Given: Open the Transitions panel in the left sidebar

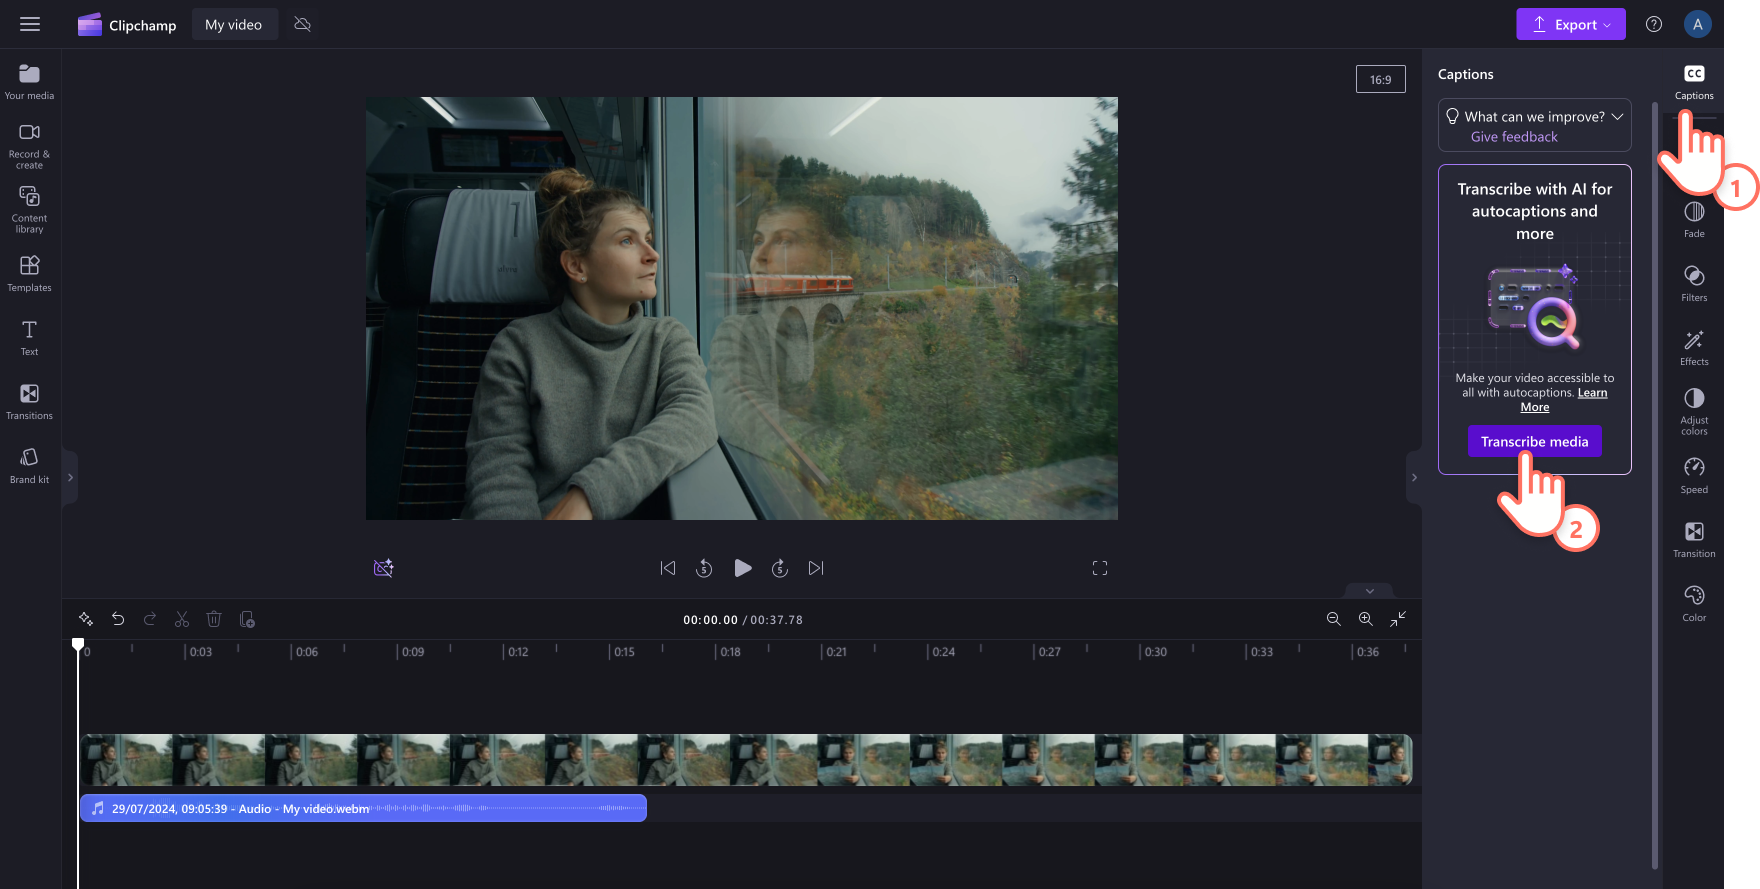Looking at the screenshot, I should pos(29,402).
